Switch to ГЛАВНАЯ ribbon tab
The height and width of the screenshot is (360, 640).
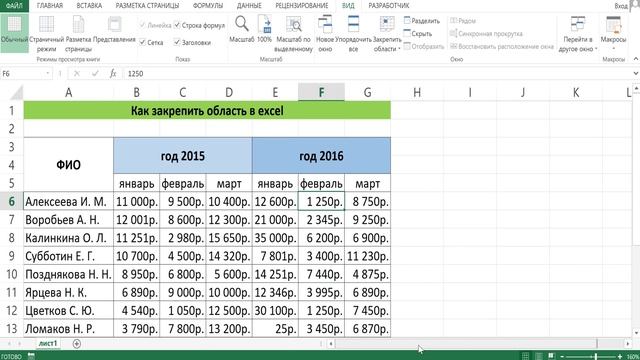tap(50, 6)
